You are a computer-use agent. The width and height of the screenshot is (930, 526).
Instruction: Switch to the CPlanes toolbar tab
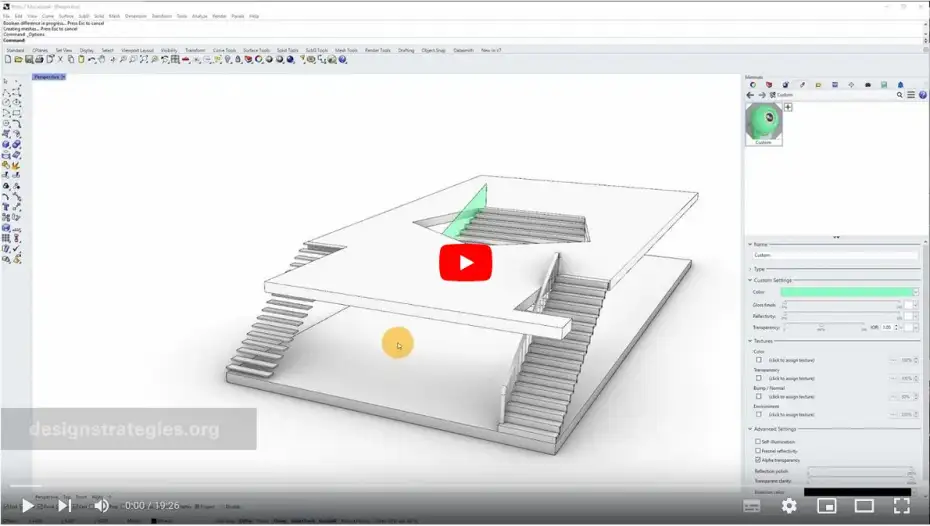[40, 50]
